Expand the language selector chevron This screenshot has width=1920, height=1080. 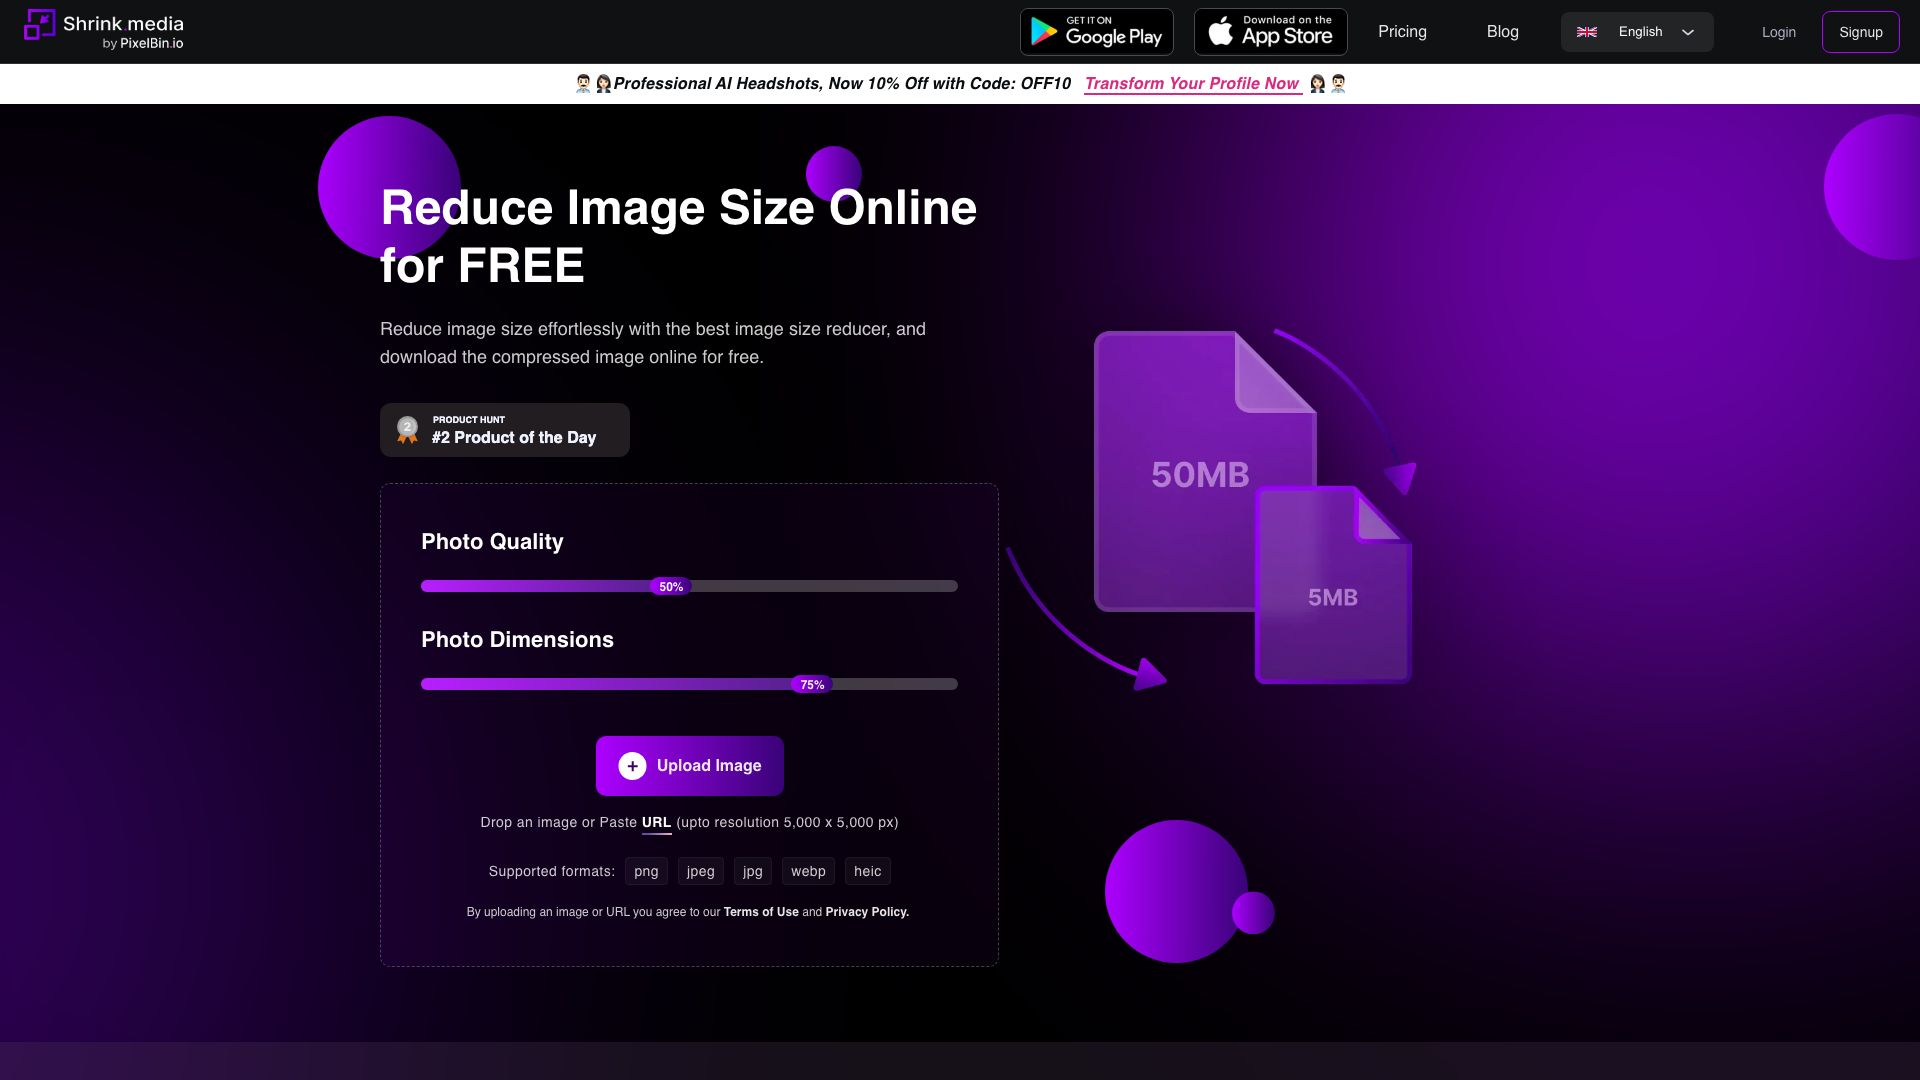pyautogui.click(x=1687, y=32)
